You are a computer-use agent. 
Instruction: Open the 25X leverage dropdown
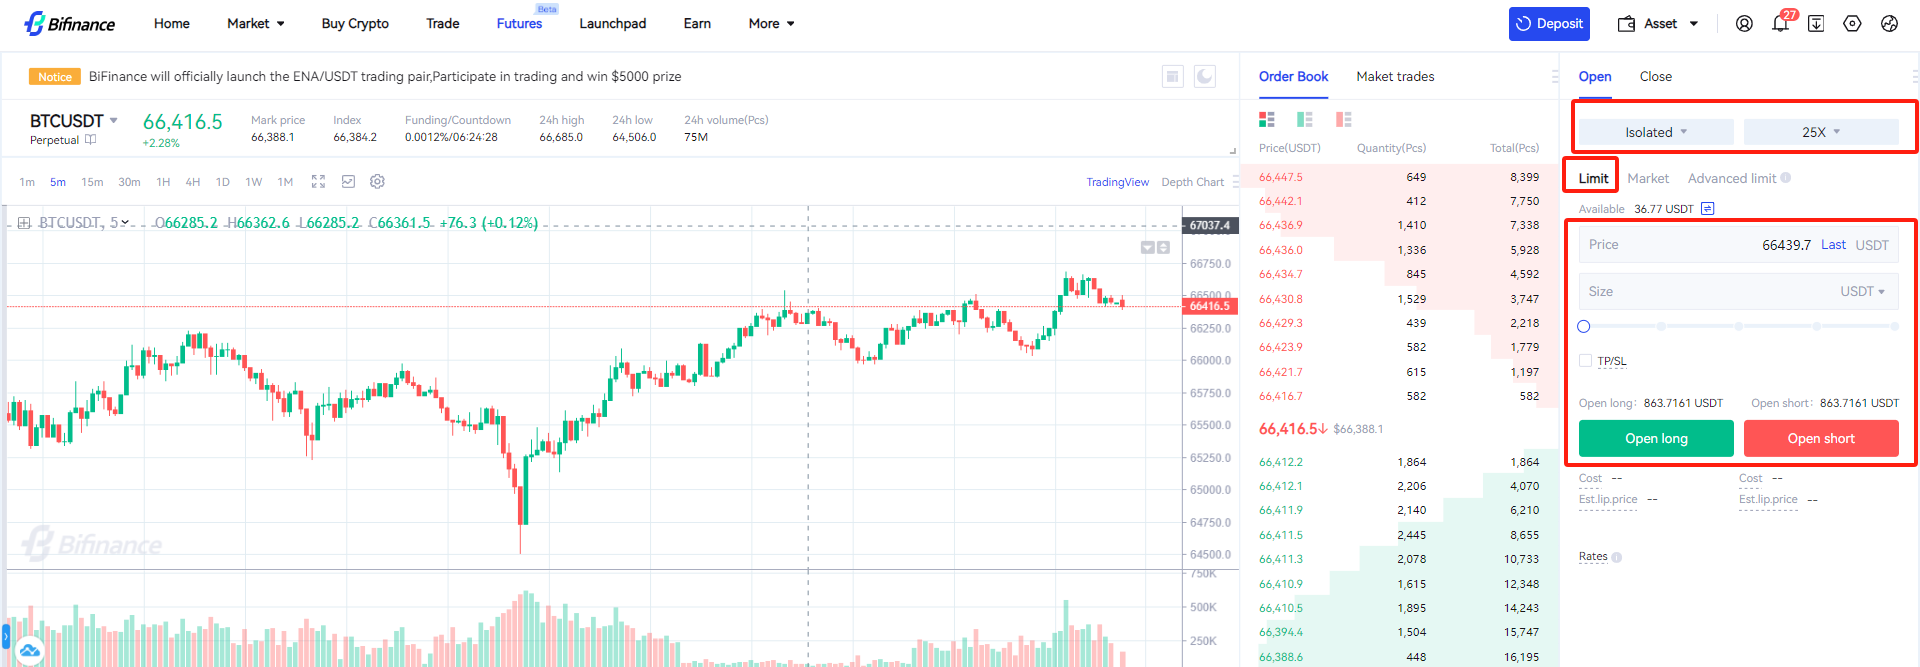pyautogui.click(x=1820, y=132)
